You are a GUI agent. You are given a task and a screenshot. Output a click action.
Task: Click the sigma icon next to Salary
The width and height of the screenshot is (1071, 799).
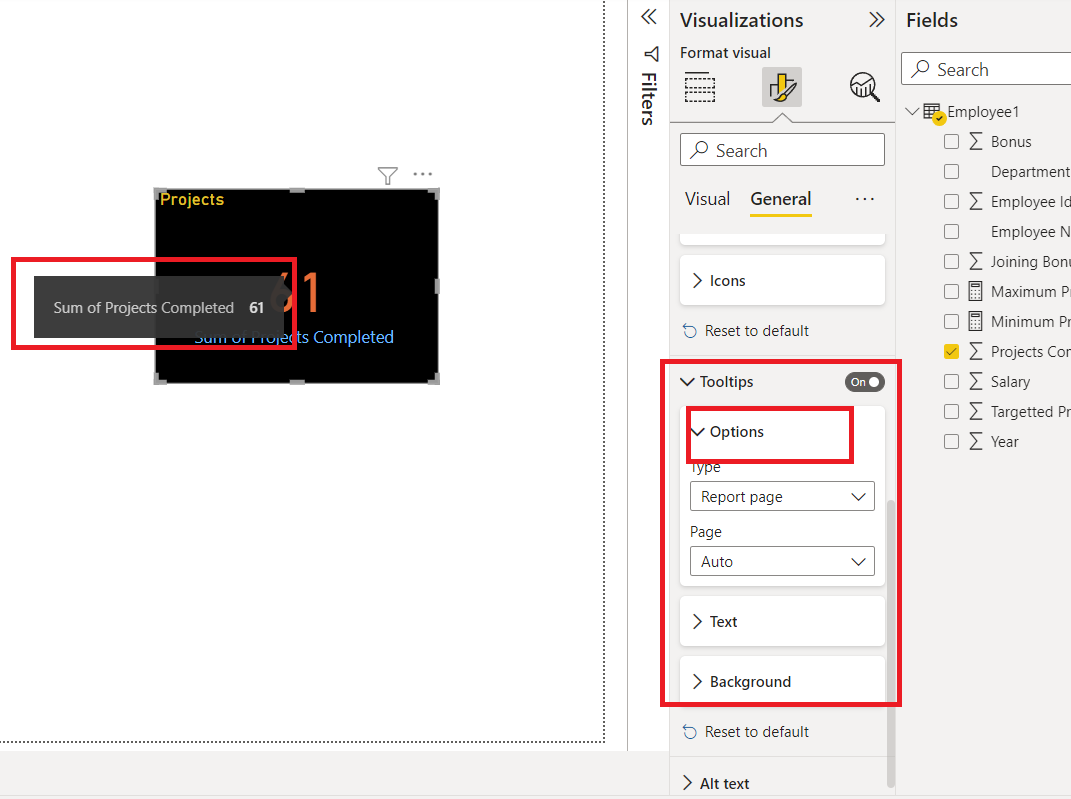click(x=976, y=382)
